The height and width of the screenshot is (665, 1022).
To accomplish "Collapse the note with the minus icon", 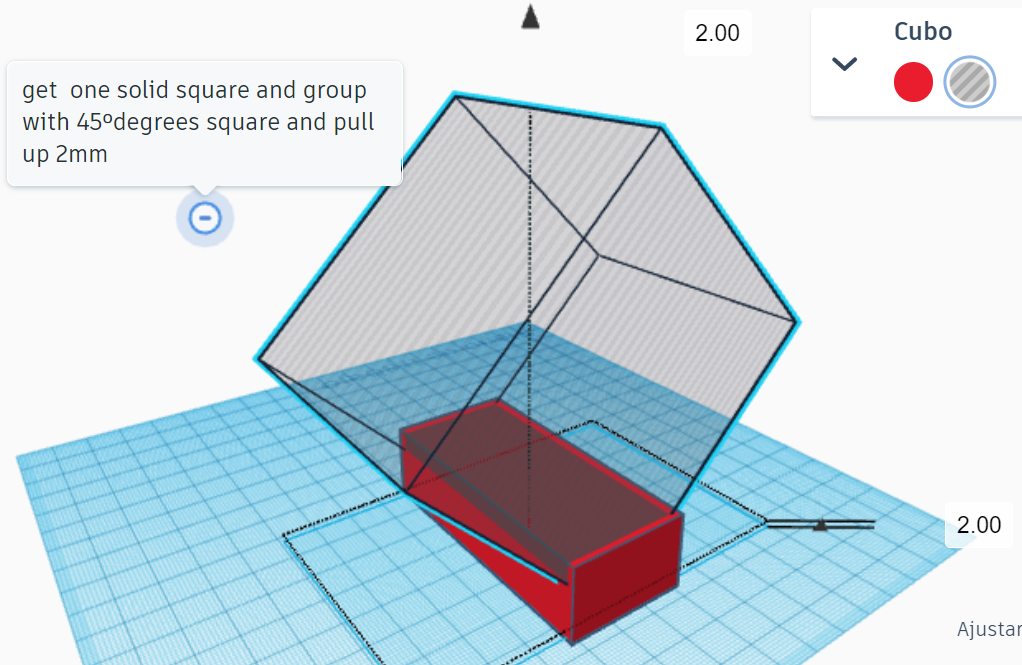I will (x=205, y=218).
